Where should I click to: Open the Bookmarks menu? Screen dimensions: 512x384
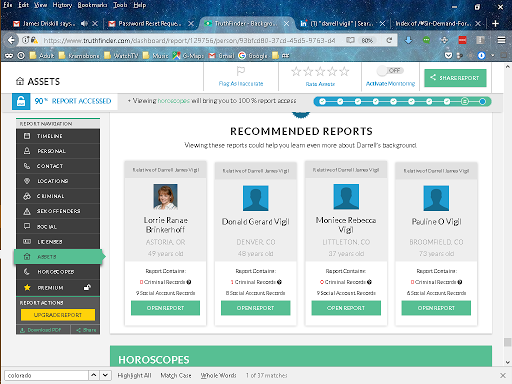point(92,5)
